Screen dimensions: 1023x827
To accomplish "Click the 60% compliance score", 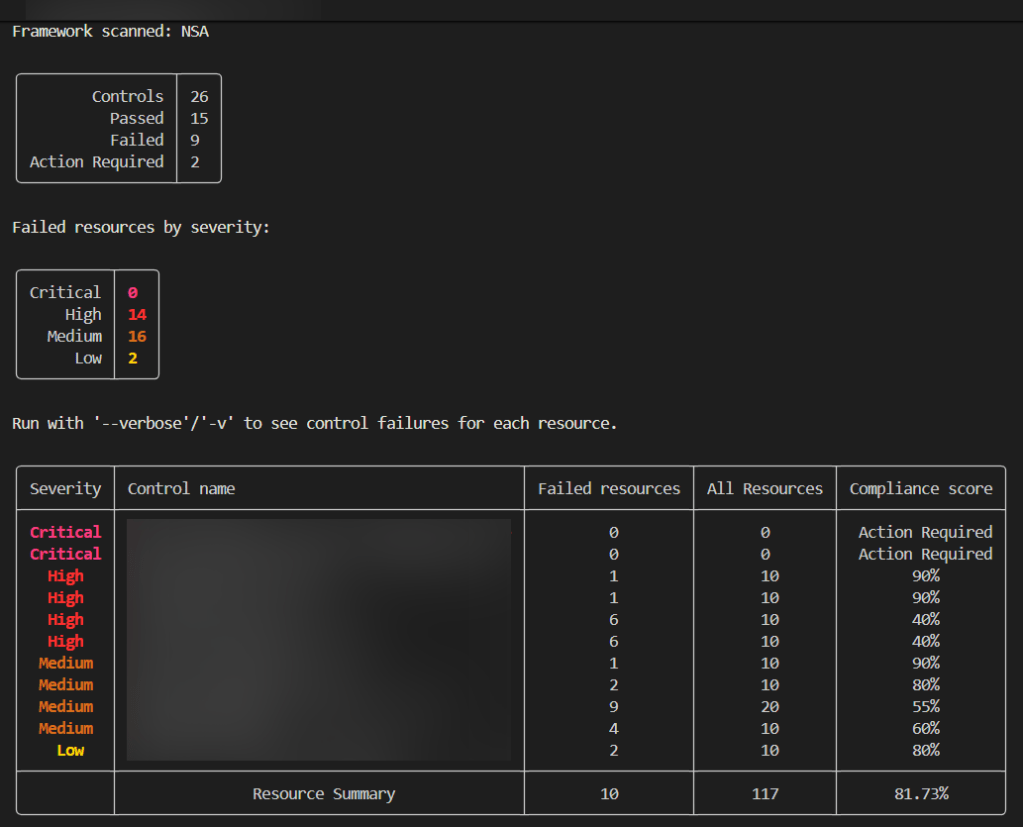I will pos(926,729).
